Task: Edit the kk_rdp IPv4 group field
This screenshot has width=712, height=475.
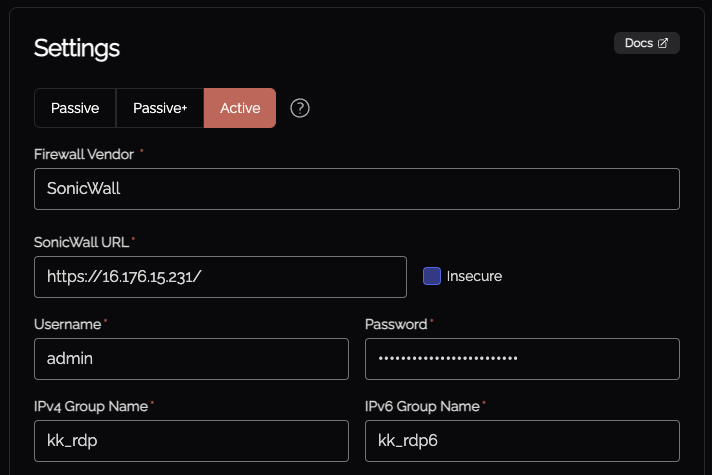Action: [x=191, y=441]
